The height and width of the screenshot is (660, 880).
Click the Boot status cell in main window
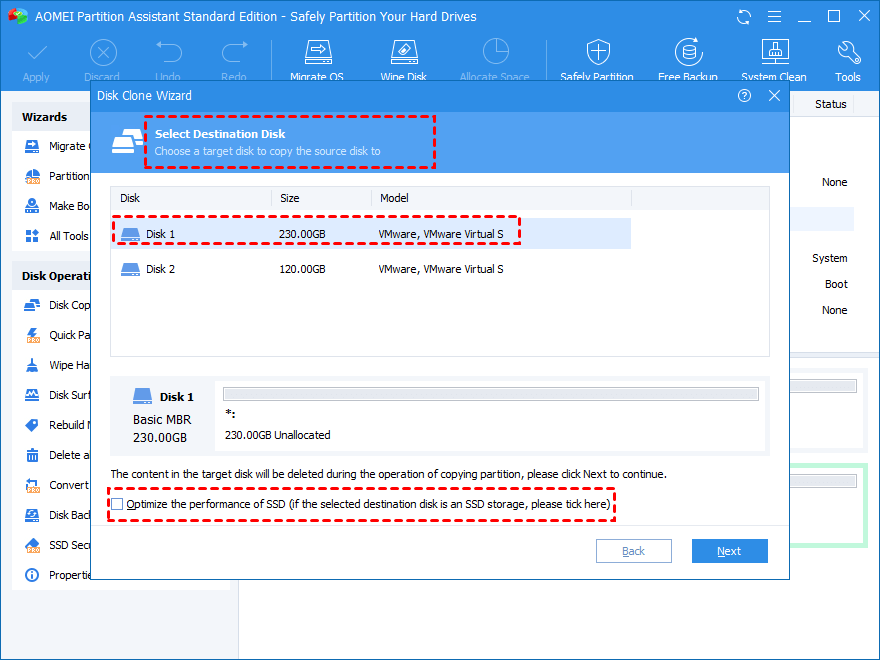(x=836, y=285)
